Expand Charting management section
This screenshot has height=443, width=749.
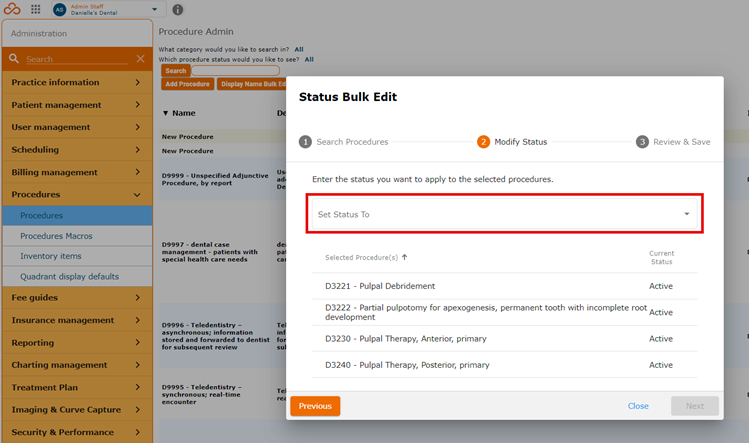click(77, 365)
